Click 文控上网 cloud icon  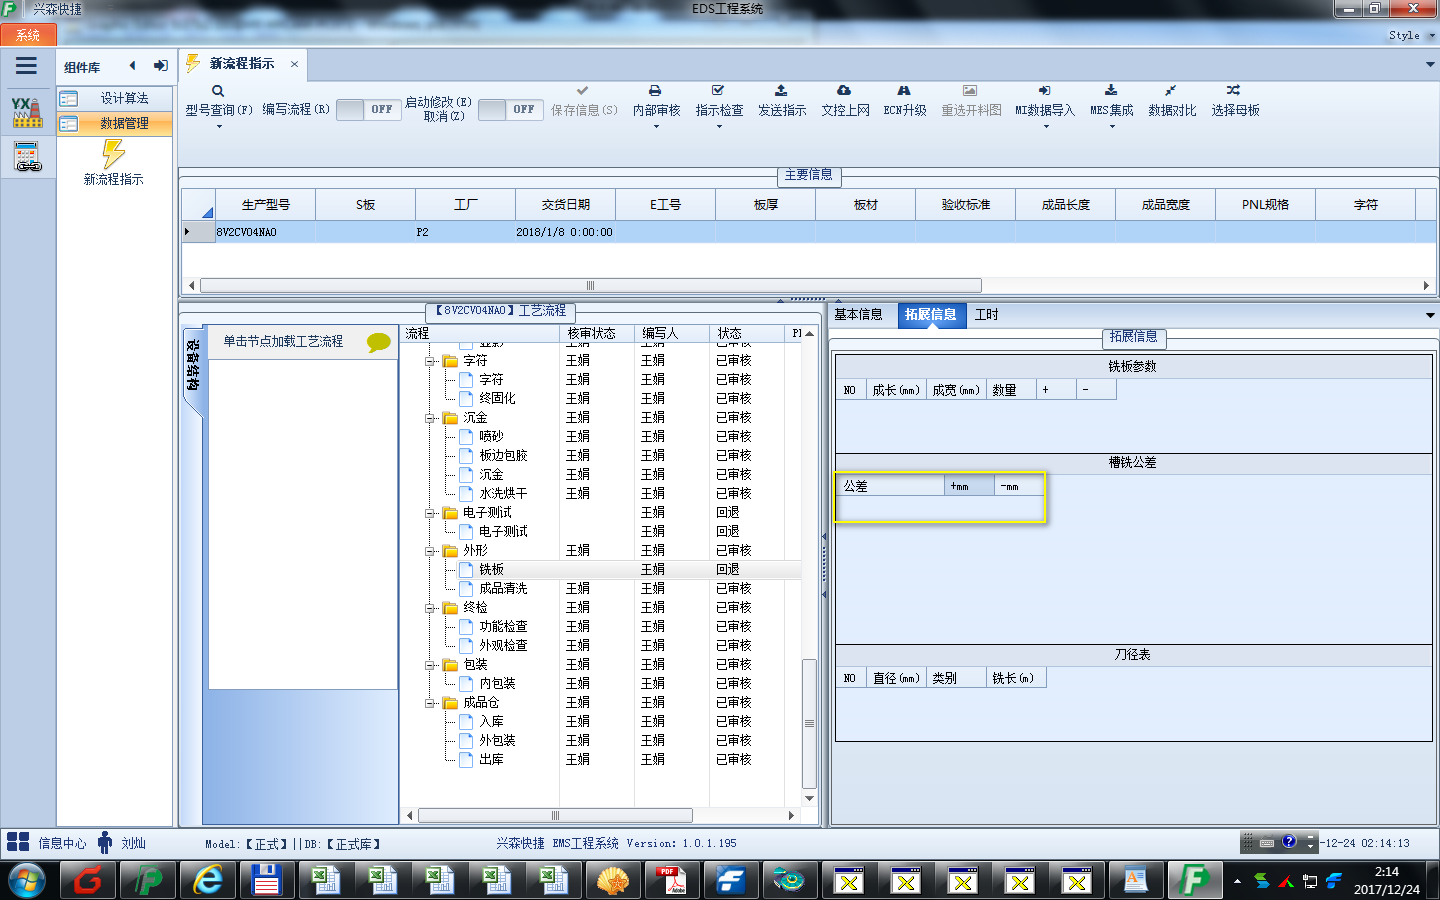pos(844,91)
